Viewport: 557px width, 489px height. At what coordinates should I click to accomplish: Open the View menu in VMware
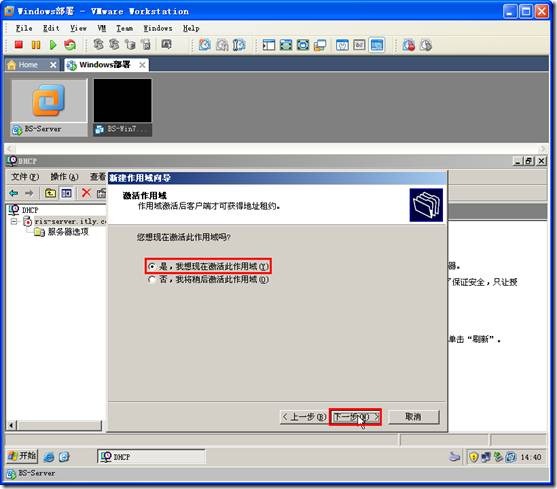pyautogui.click(x=78, y=28)
